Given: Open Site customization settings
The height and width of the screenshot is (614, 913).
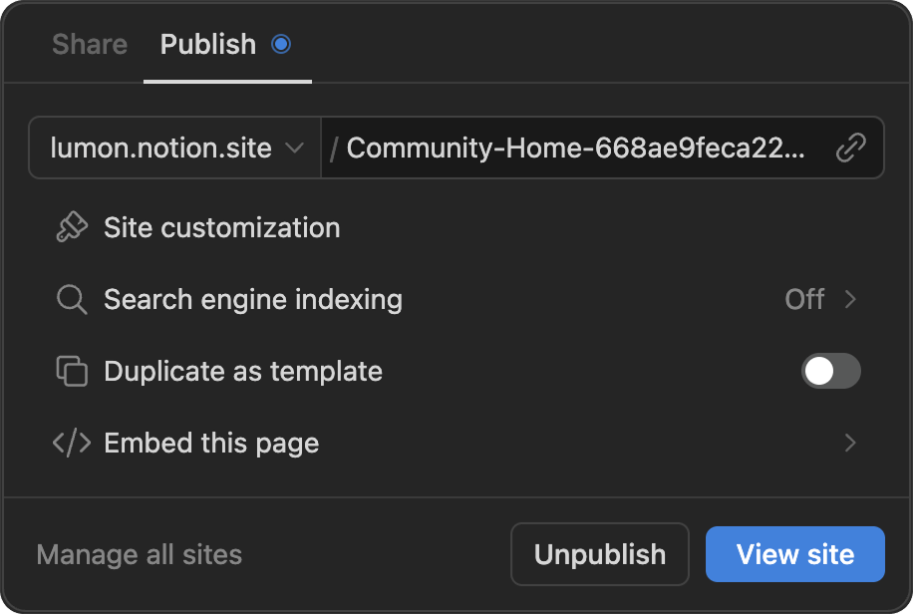Looking at the screenshot, I should [x=456, y=227].
